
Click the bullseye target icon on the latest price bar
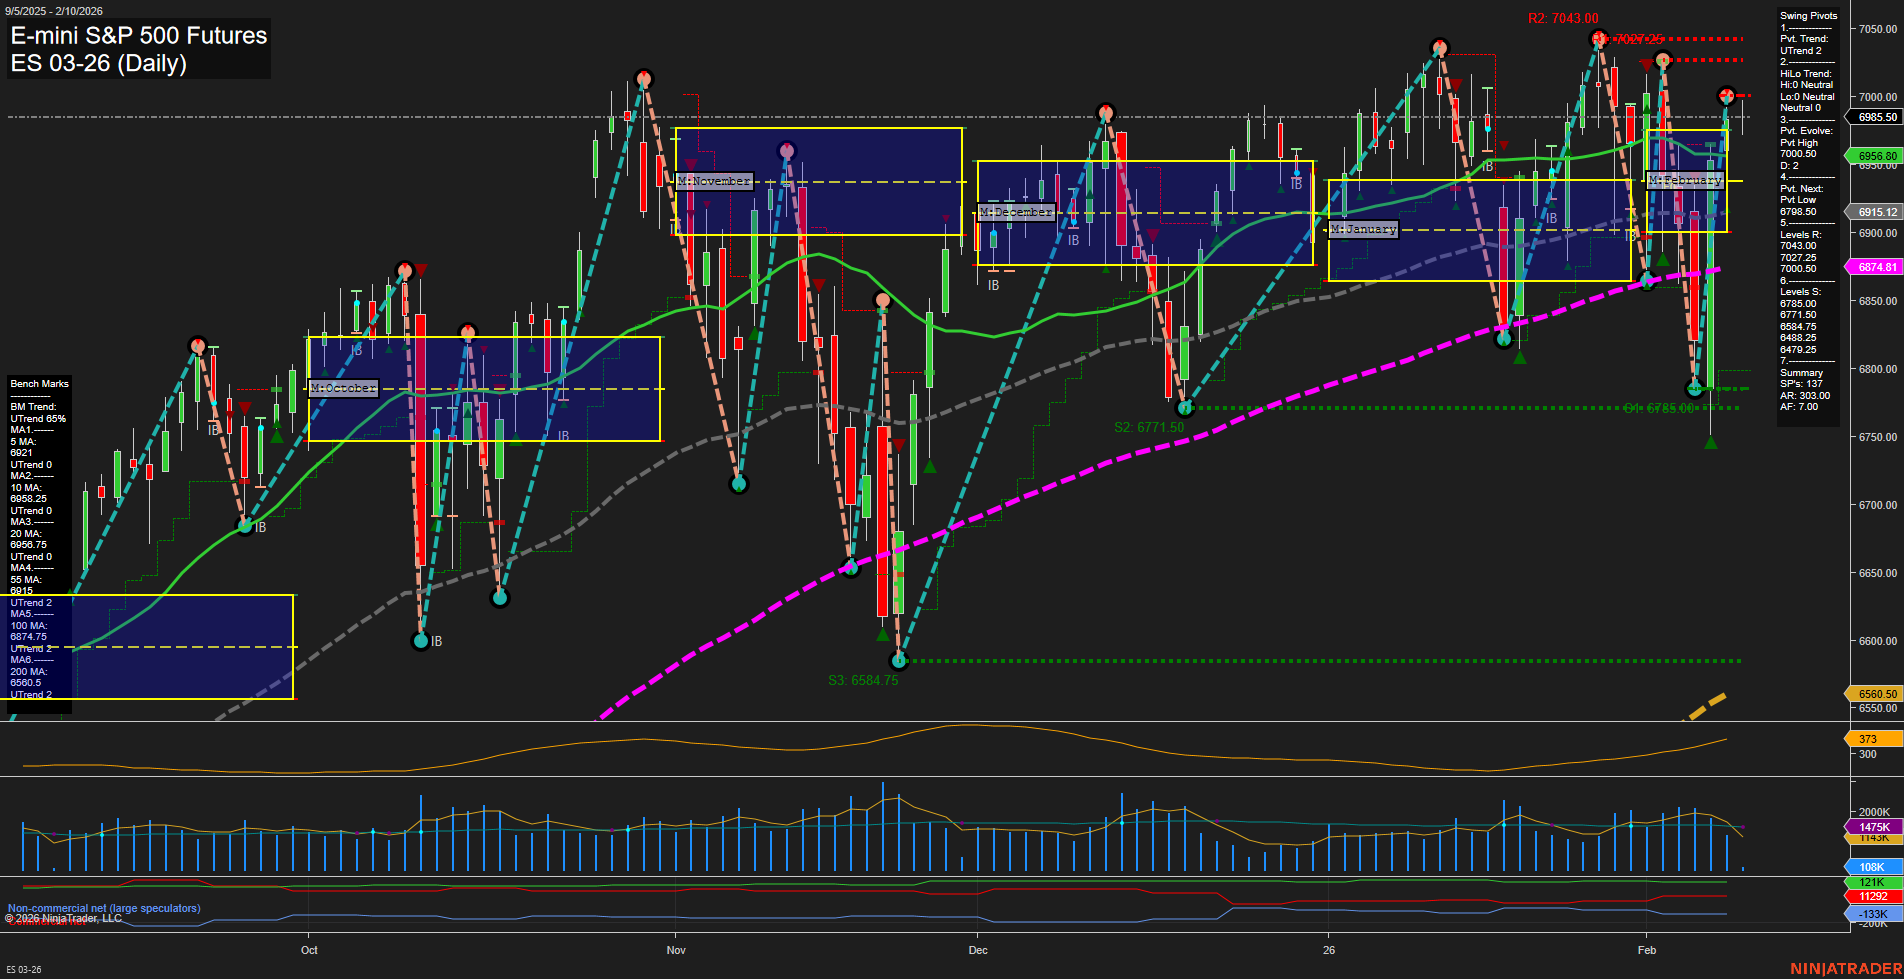1725,97
